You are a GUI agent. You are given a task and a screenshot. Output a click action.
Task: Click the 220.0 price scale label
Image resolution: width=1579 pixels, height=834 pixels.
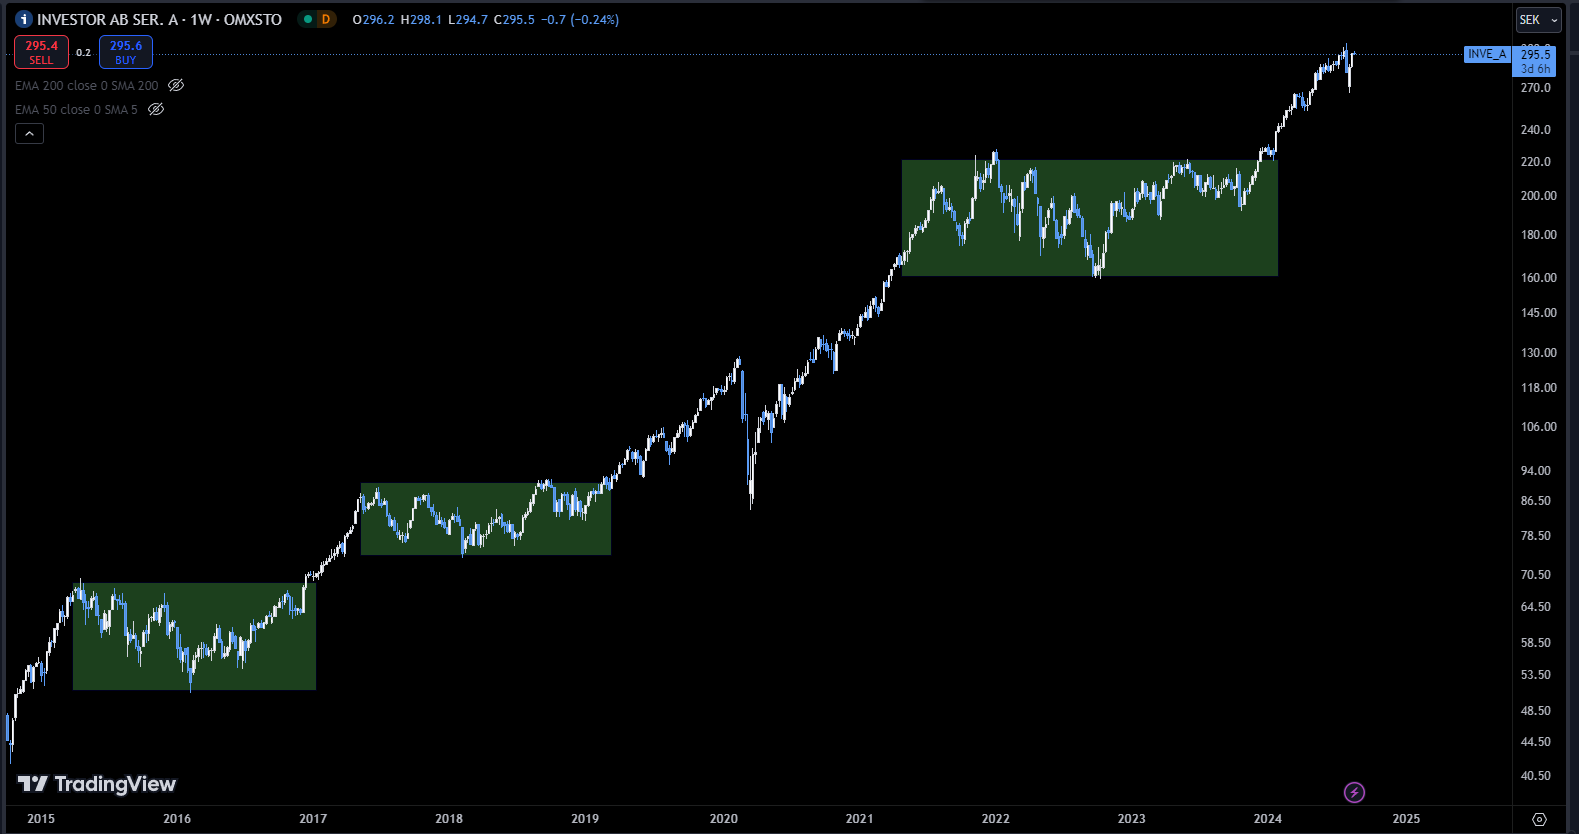click(1536, 162)
